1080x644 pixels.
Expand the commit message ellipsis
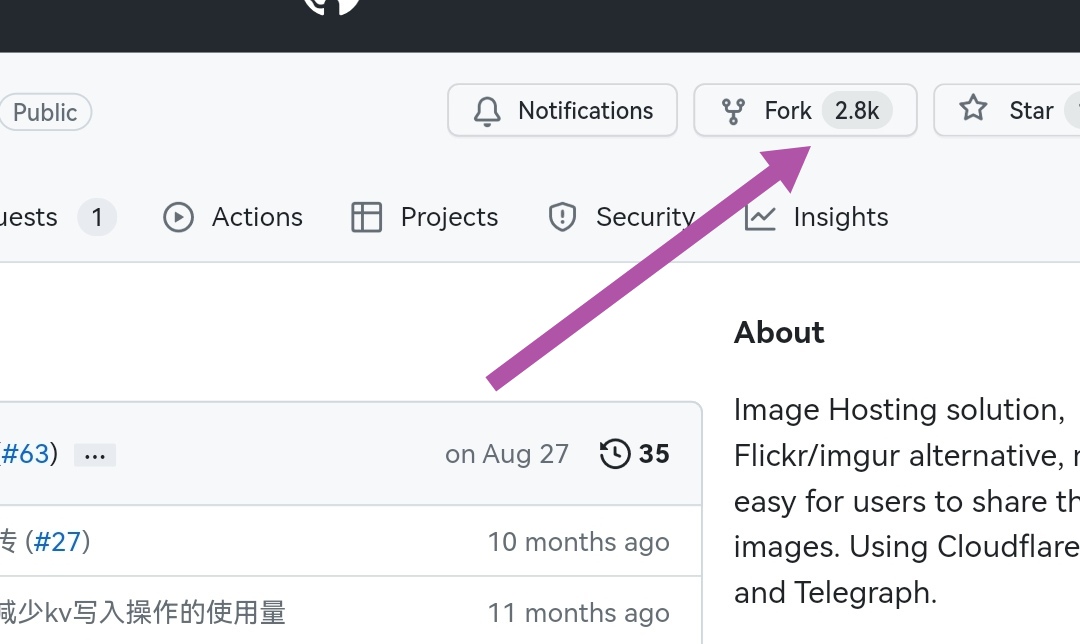click(x=95, y=456)
